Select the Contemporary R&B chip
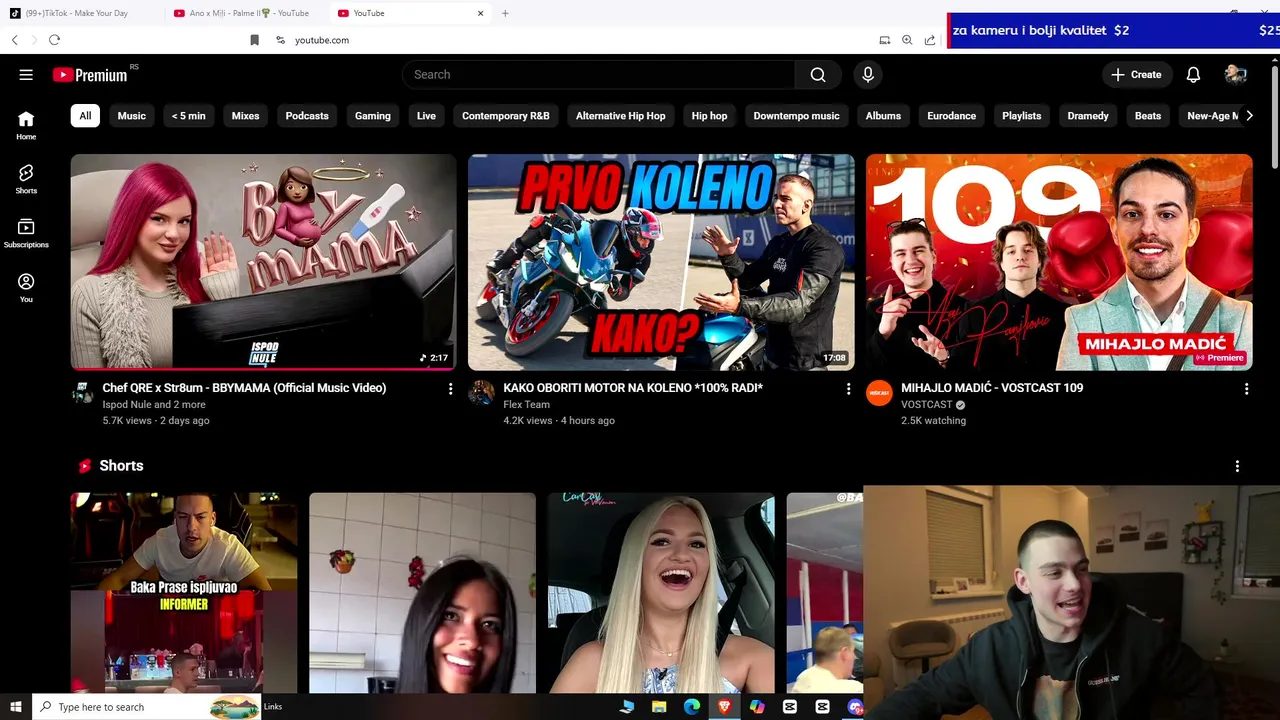The width and height of the screenshot is (1280, 720). 505,116
